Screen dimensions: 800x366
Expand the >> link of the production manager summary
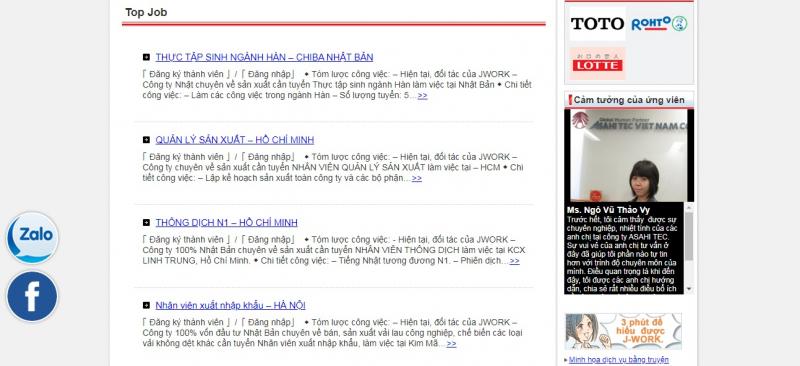pos(417,178)
